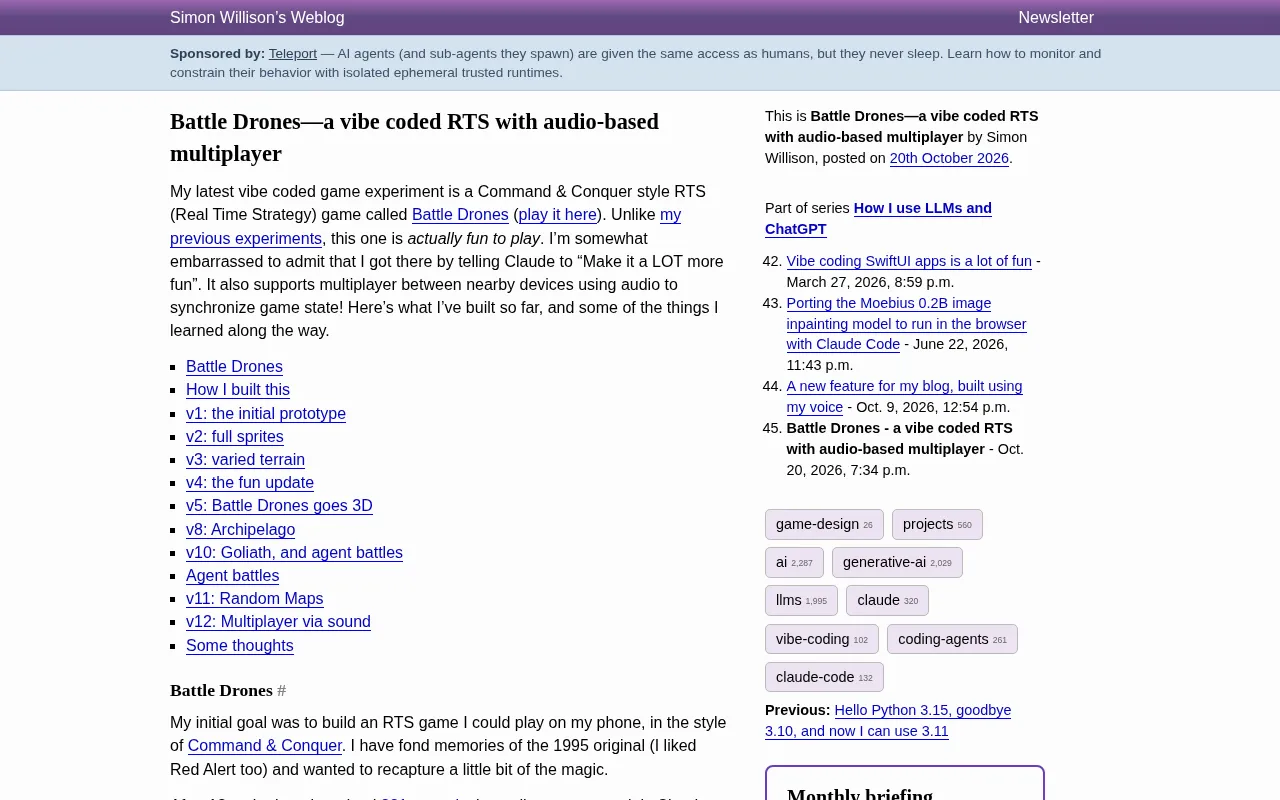Go to 'v8: Archipelago' section
The image size is (1280, 800).
point(241,529)
